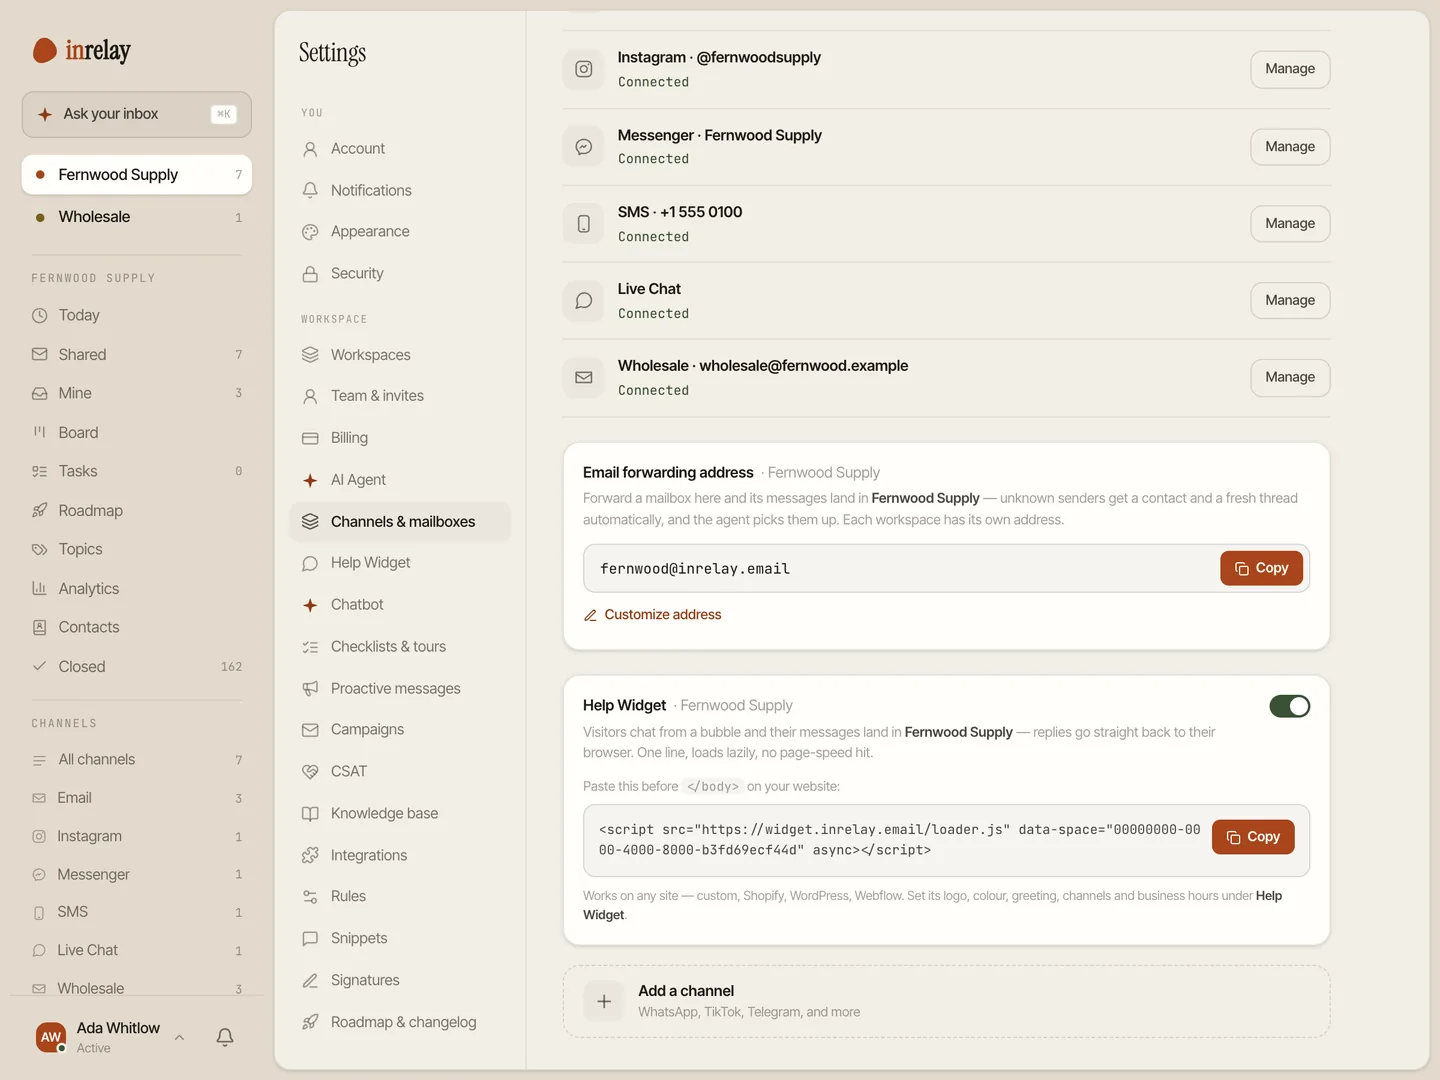Select the Fernwood Supply workspace
Viewport: 1440px width, 1080px height.
[137, 175]
